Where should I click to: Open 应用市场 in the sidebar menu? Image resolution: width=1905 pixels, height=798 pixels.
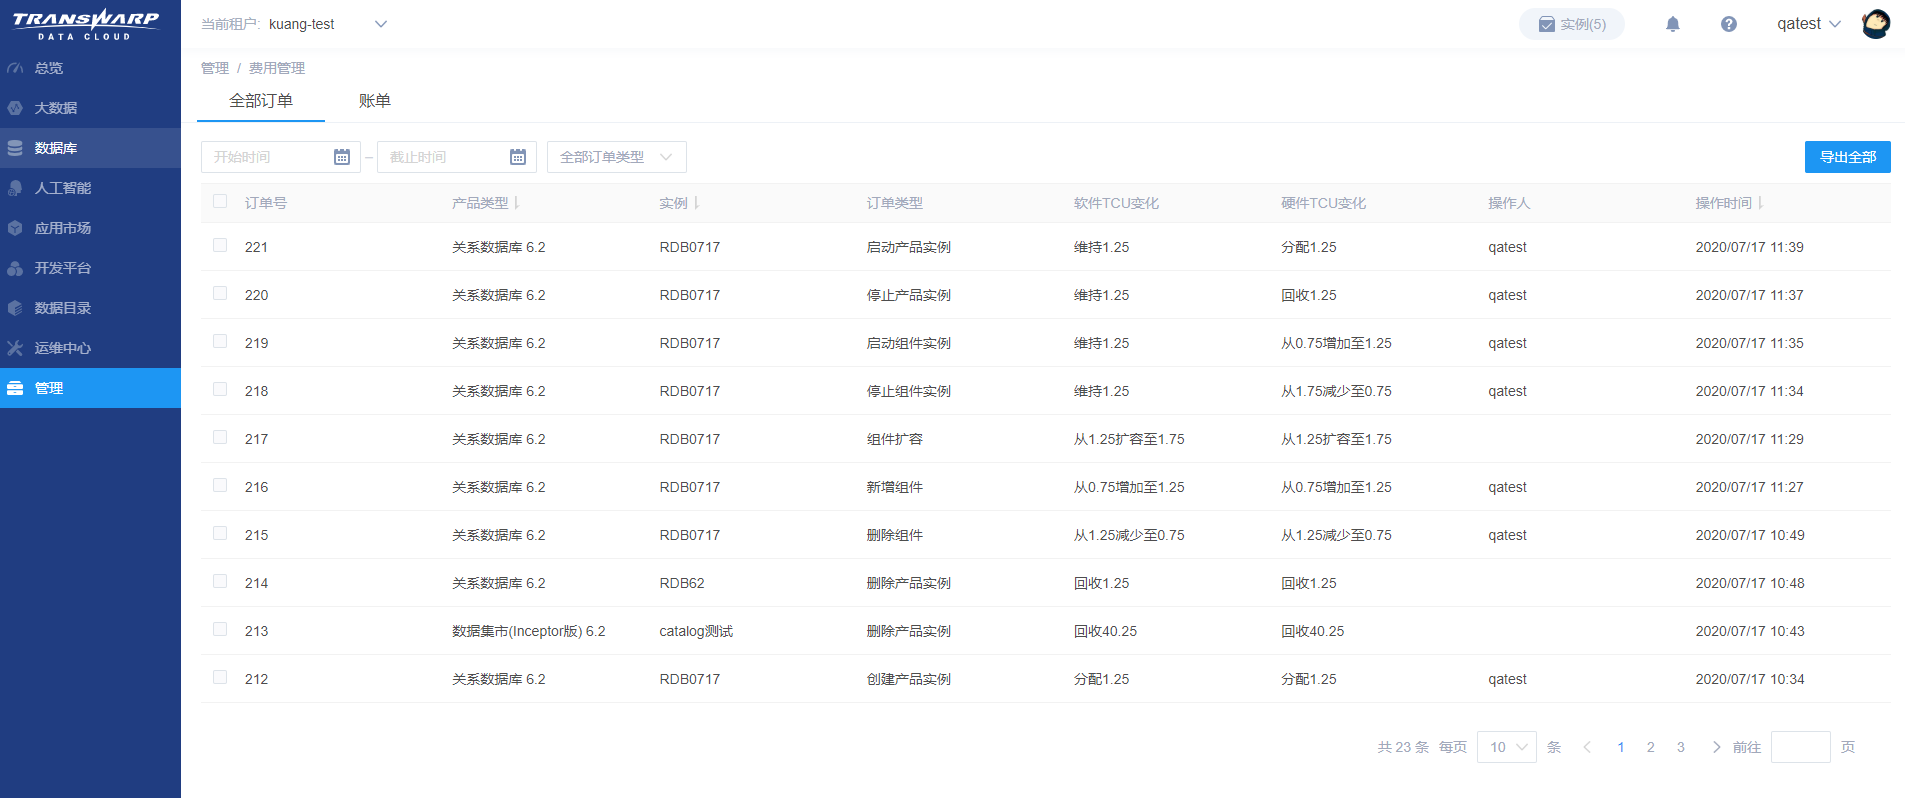click(x=90, y=228)
